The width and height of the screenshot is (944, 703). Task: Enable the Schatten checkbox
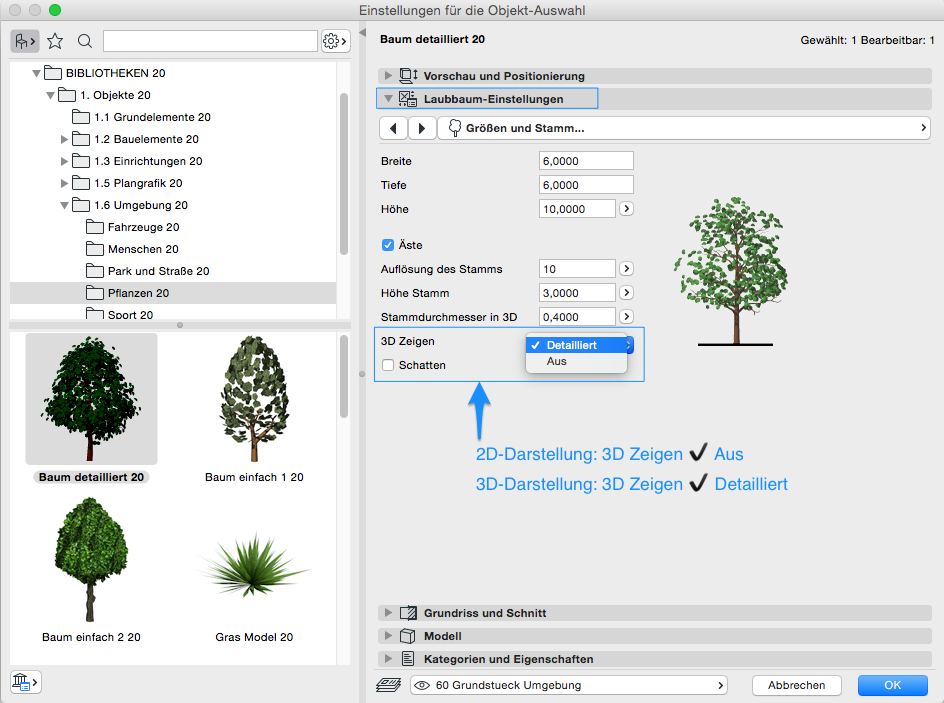click(388, 365)
